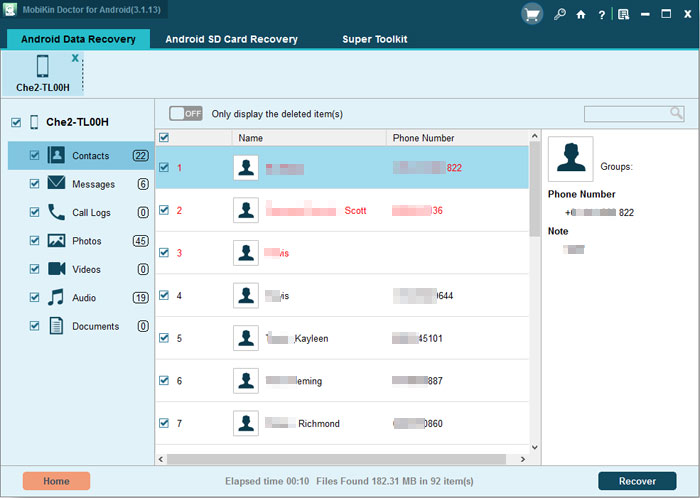Sort by Phone Number column header
Image resolution: width=700 pixels, height=498 pixels.
pyautogui.click(x=458, y=138)
